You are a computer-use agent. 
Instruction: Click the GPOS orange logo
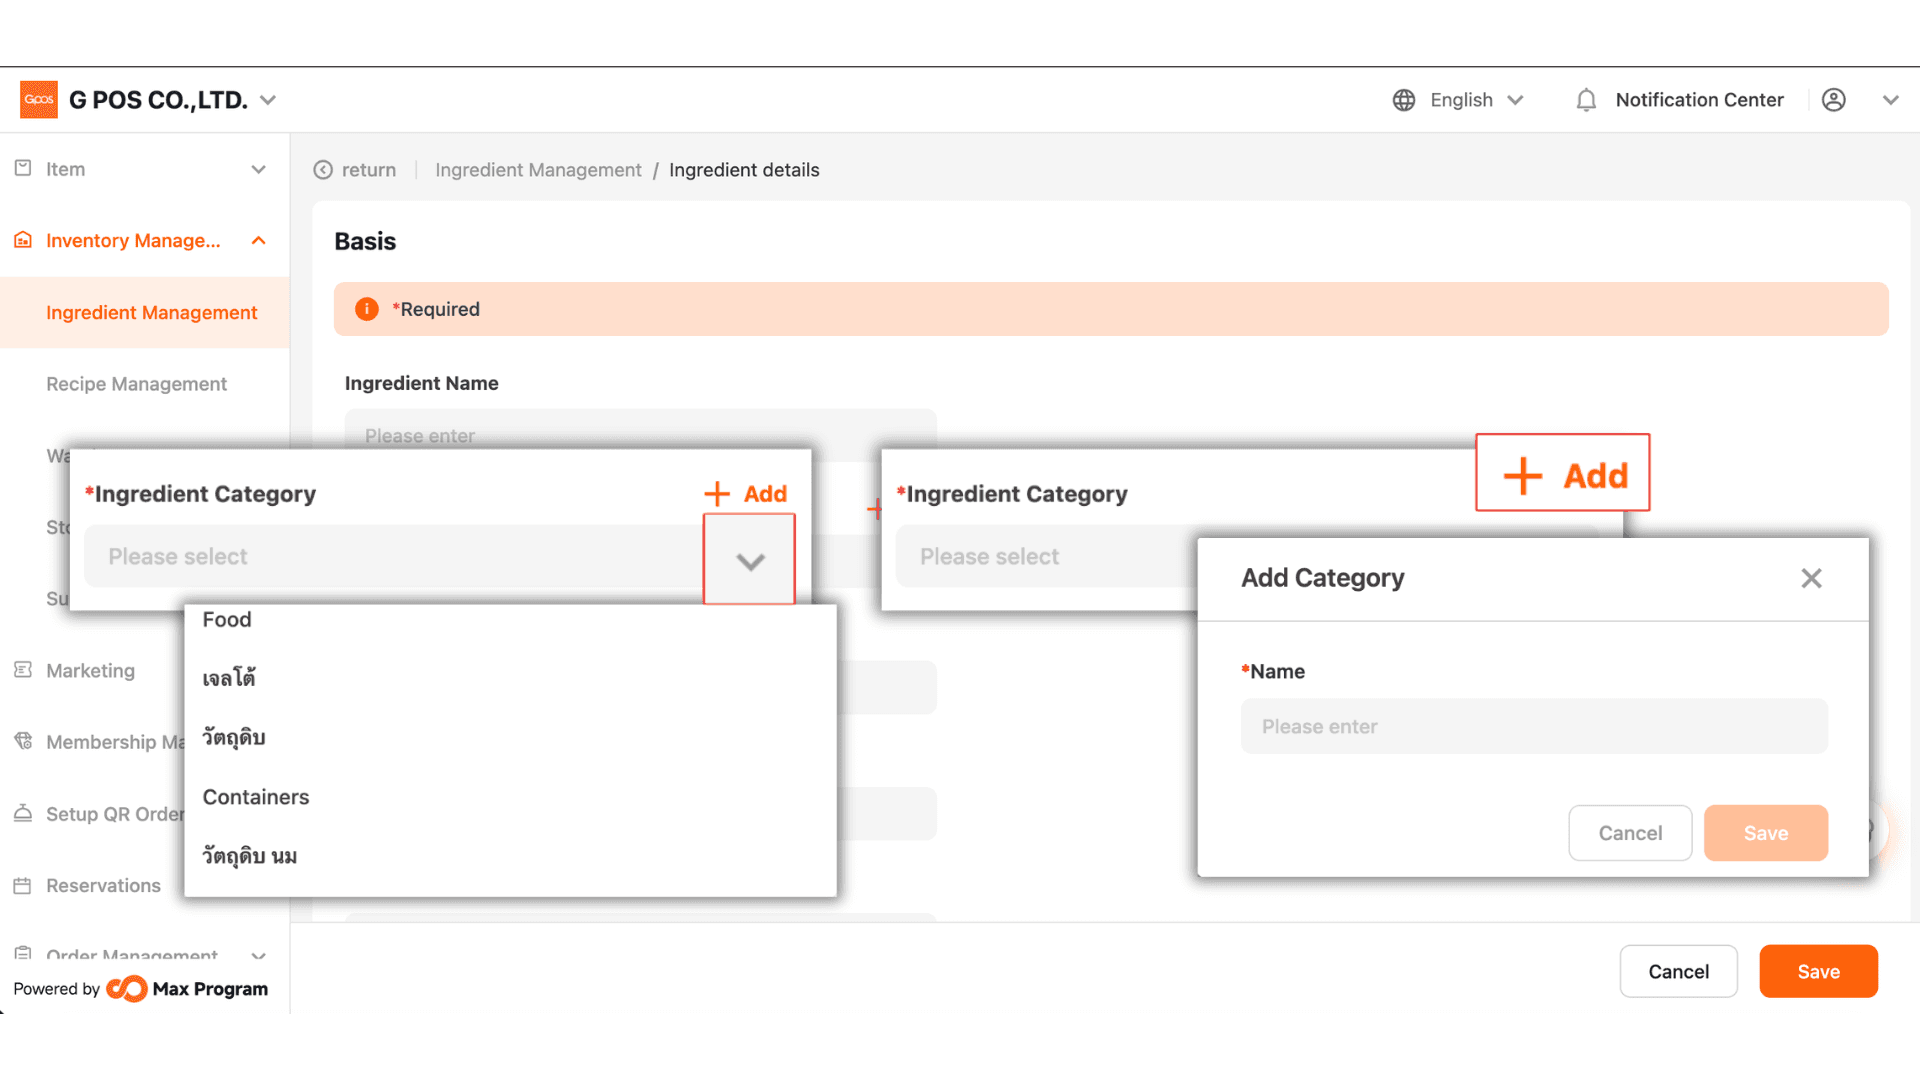pos(39,100)
